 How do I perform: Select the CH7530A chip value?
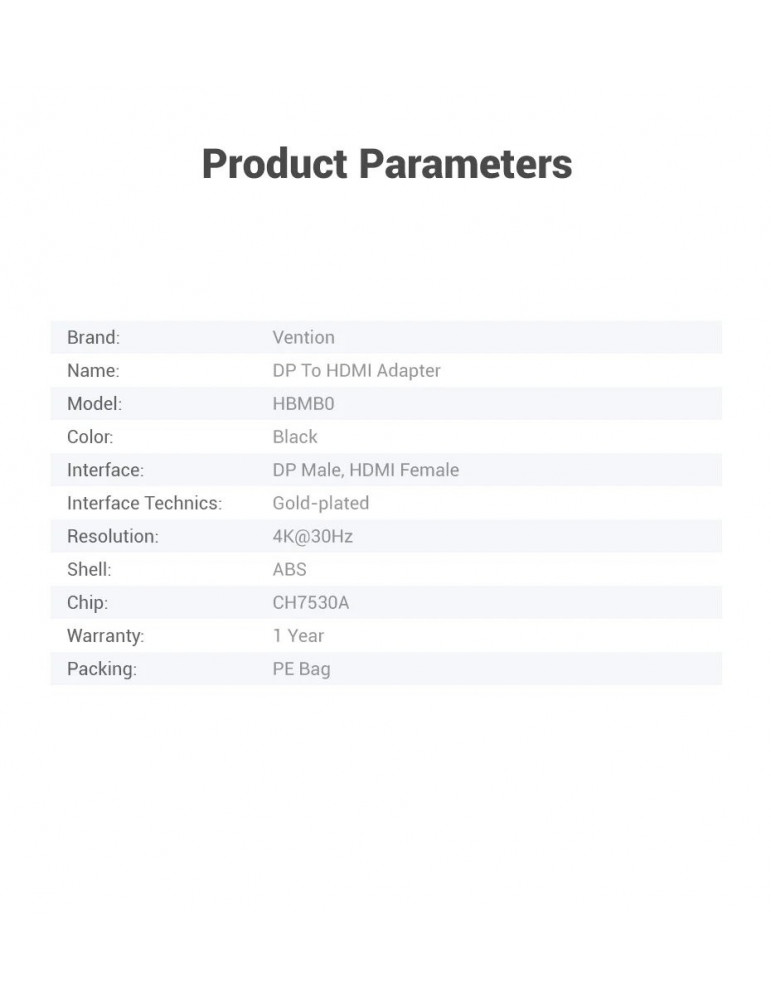pyautogui.click(x=310, y=602)
